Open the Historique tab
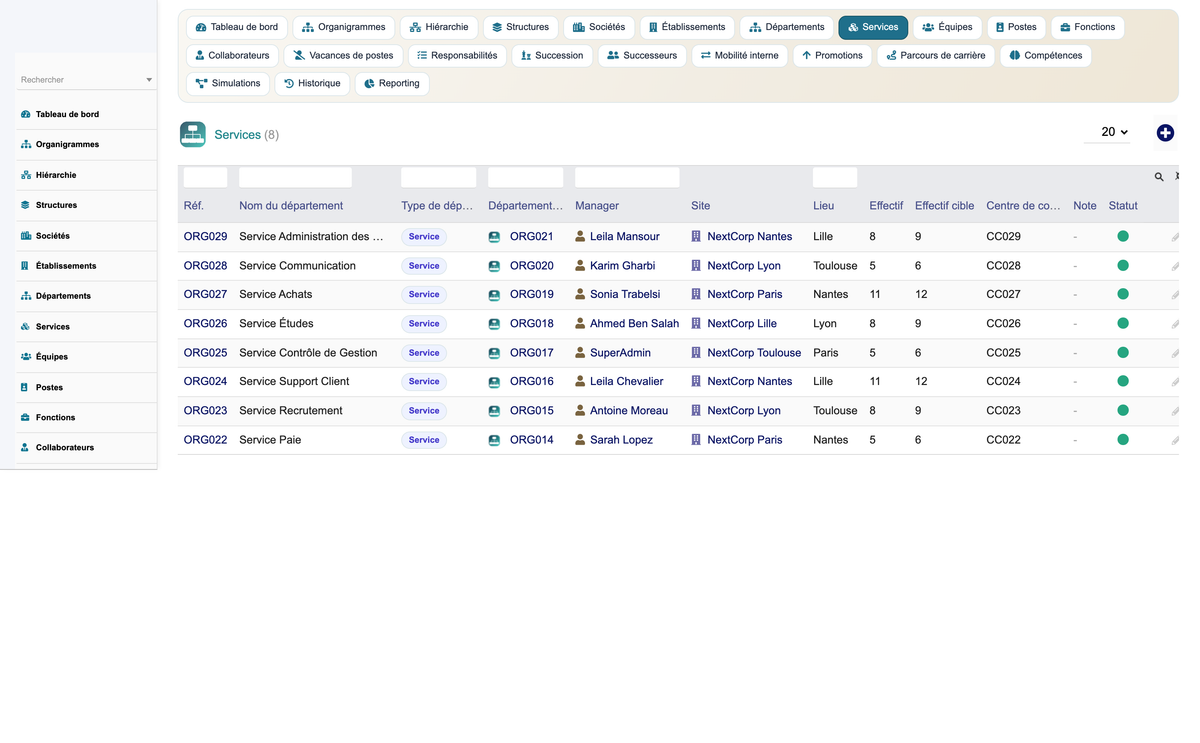 (312, 83)
